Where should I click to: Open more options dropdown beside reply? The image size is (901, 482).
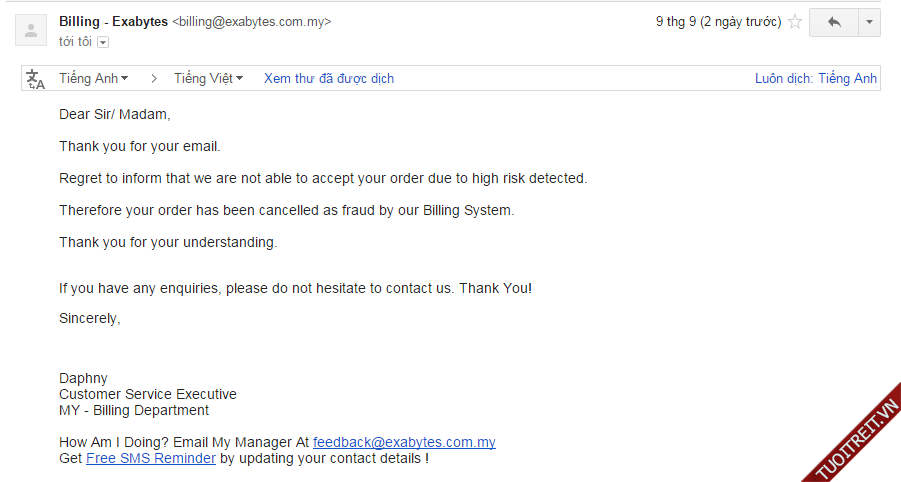pyautogui.click(x=869, y=22)
